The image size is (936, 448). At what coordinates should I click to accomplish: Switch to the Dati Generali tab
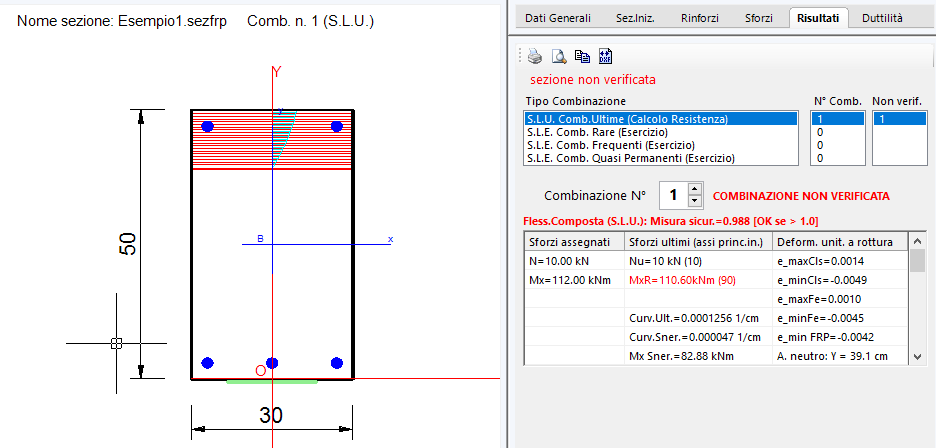[x=558, y=18]
